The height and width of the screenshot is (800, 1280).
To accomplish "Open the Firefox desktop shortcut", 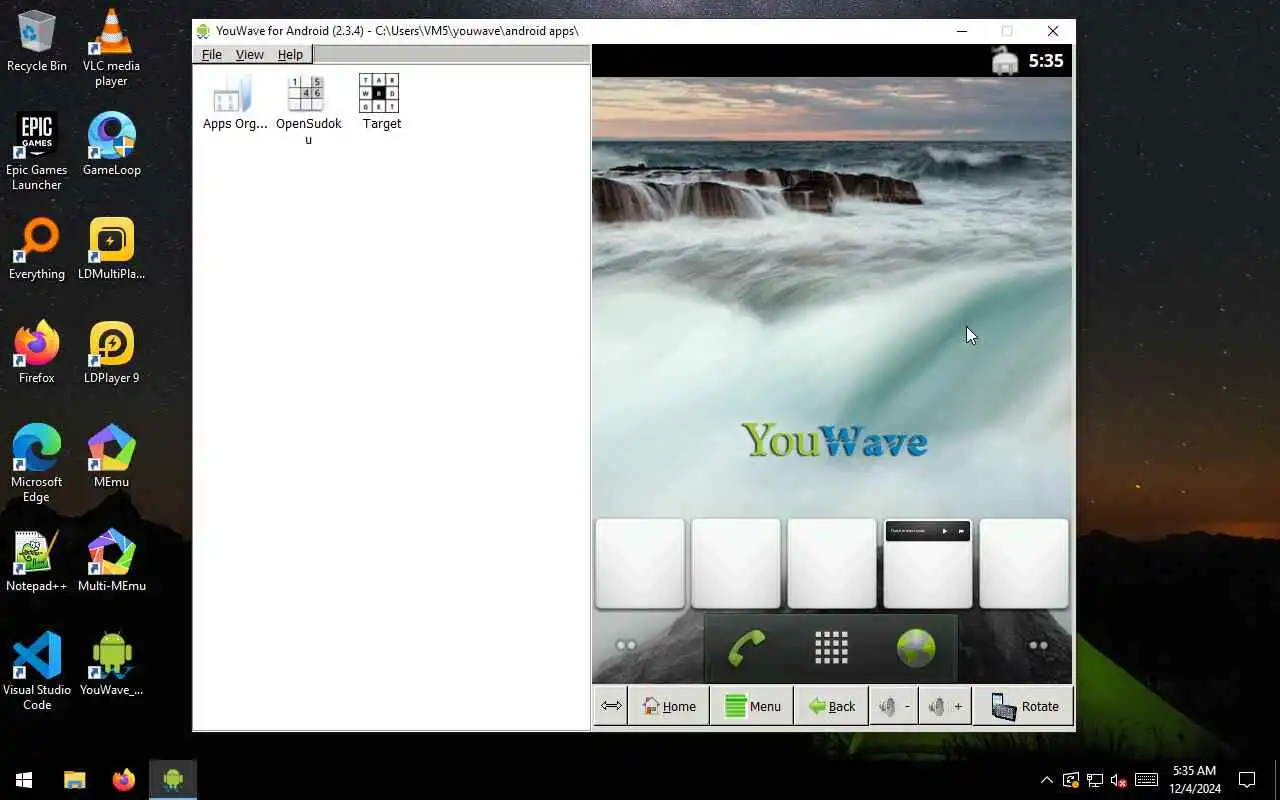I will (37, 352).
